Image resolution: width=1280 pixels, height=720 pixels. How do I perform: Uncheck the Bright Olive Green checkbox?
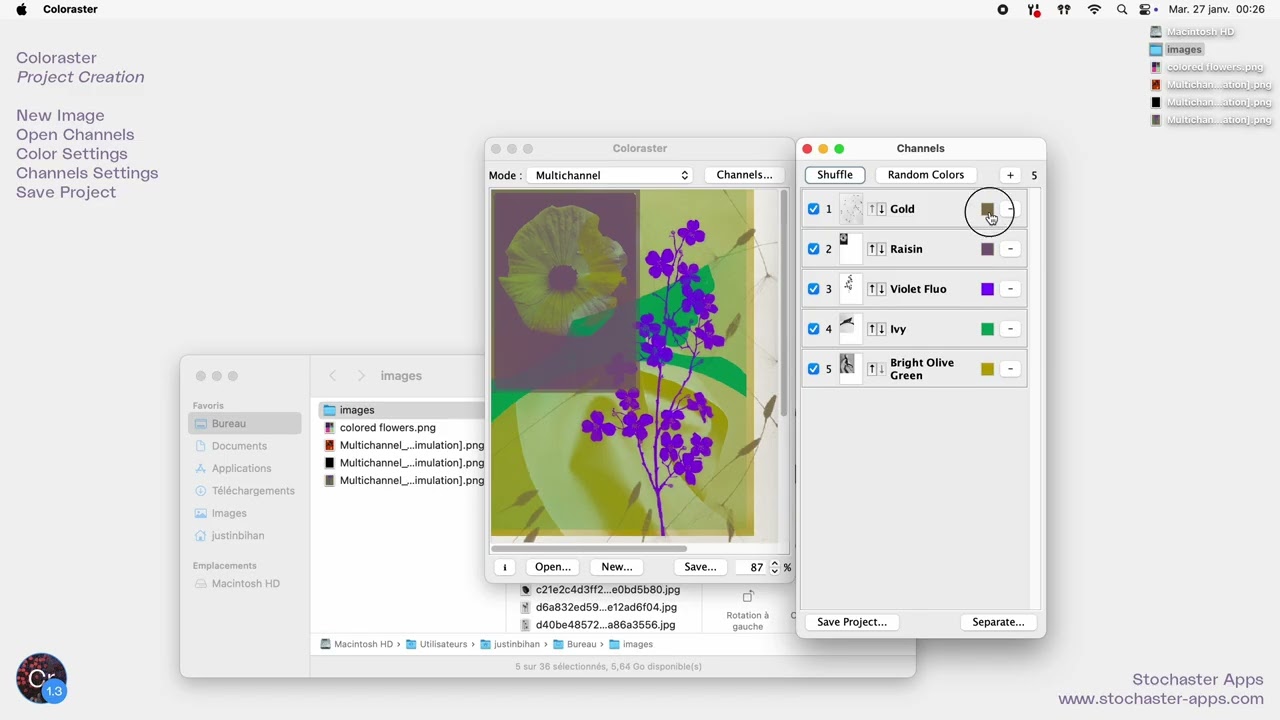[813, 369]
